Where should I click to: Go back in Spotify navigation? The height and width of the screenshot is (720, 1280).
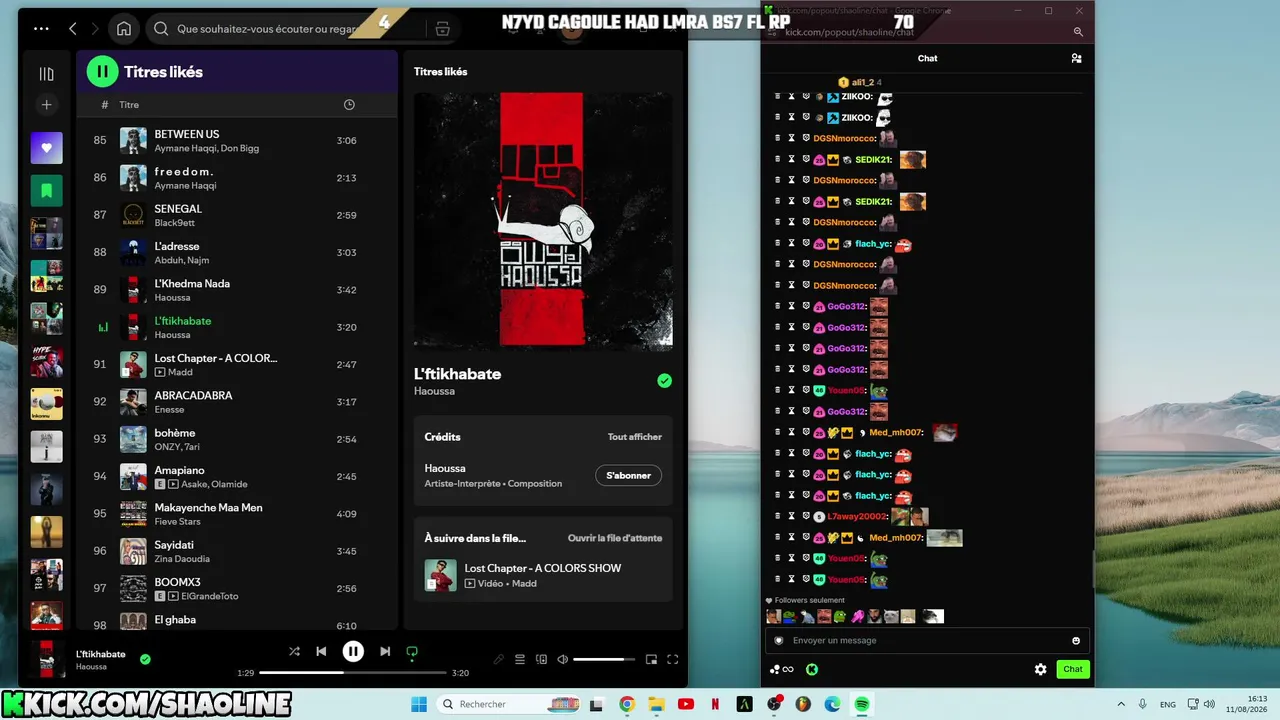pyautogui.click(x=73, y=29)
